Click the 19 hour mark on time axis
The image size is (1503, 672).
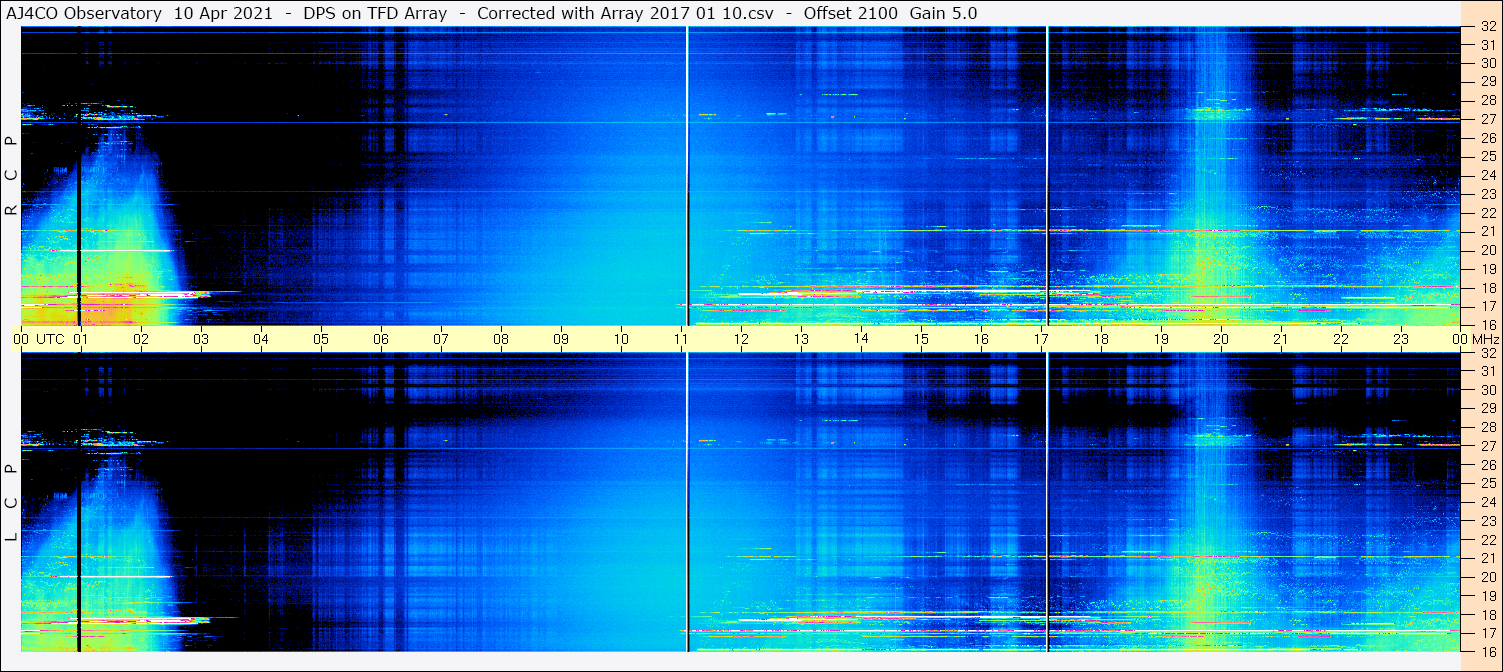coord(1161,339)
